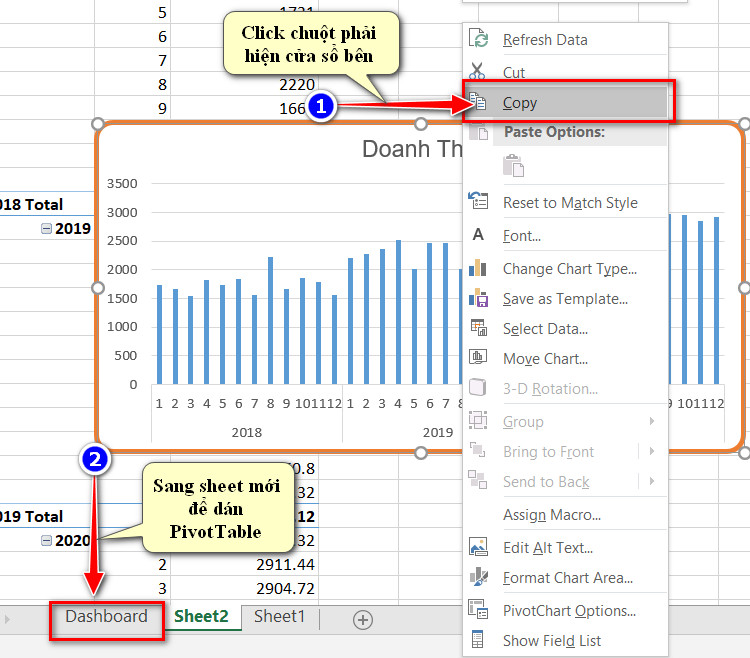Click the Select Data icon

479,328
